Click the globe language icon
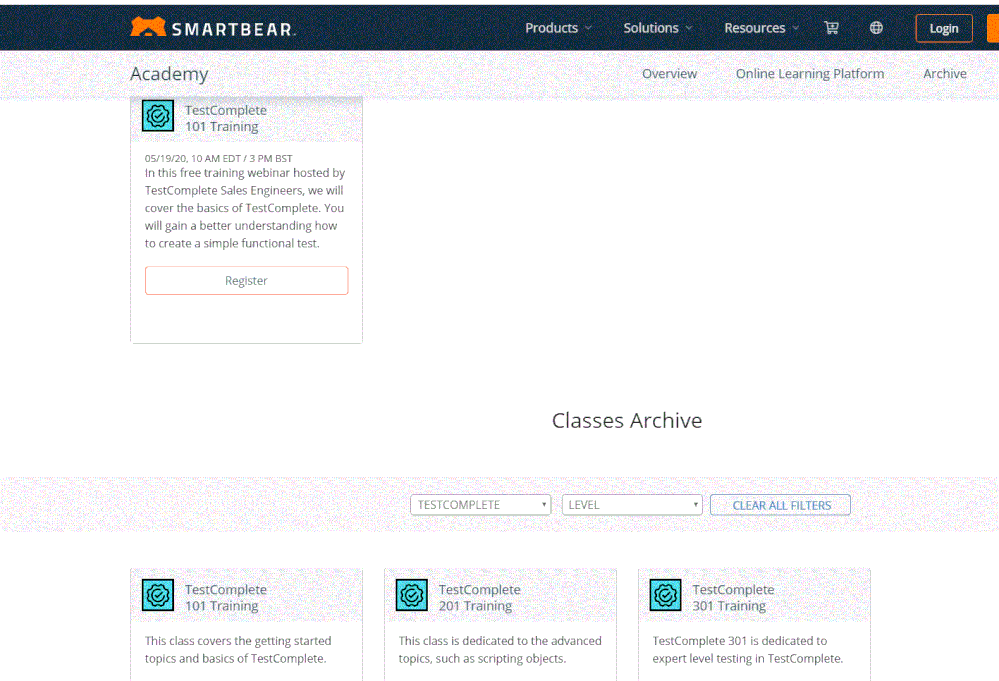This screenshot has height=681, width=999. (877, 27)
